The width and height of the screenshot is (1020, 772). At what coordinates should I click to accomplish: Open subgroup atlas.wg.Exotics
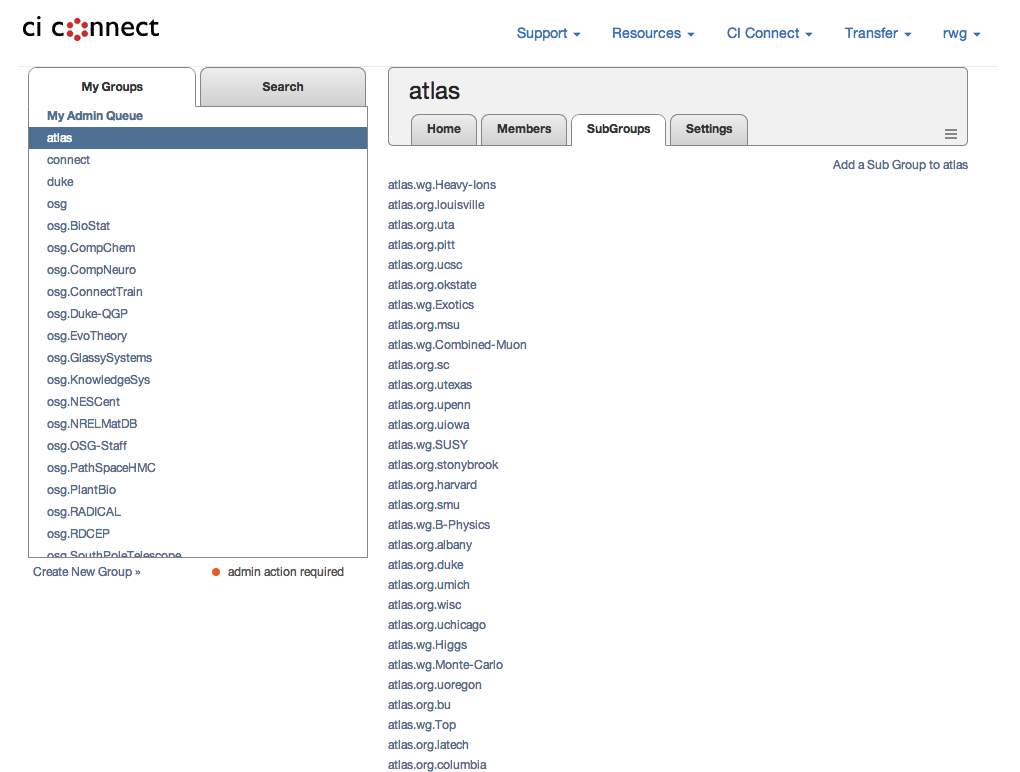431,305
